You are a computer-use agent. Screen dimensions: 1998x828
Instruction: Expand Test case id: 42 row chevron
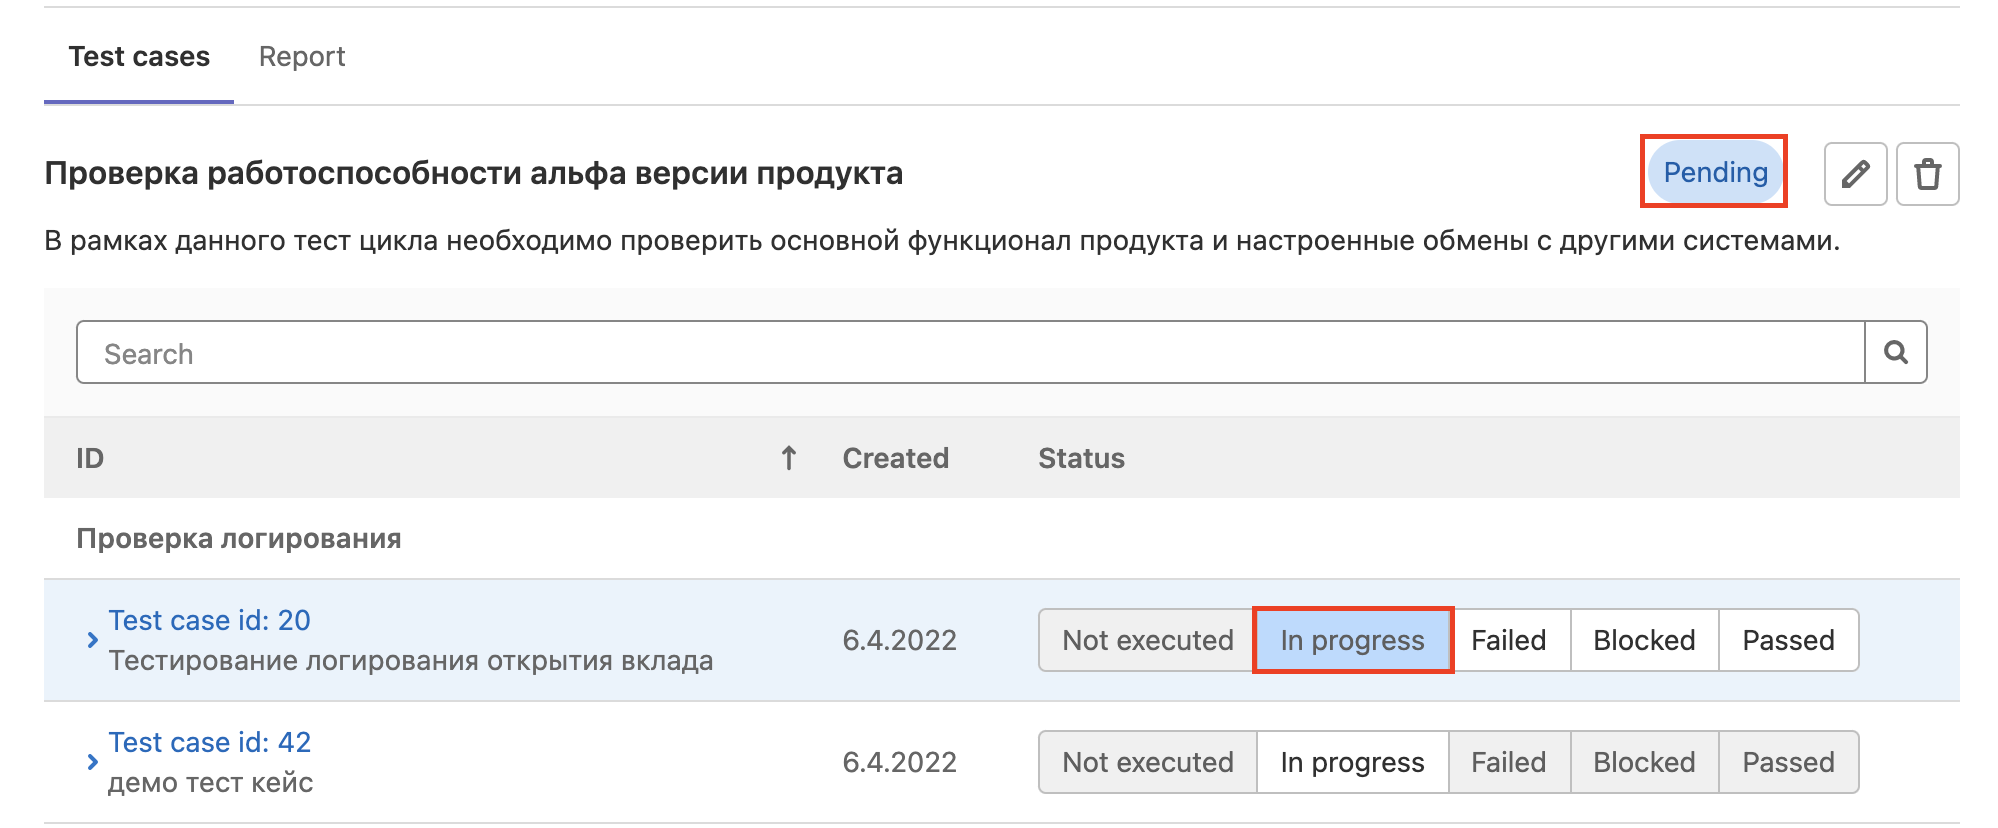tap(92, 762)
